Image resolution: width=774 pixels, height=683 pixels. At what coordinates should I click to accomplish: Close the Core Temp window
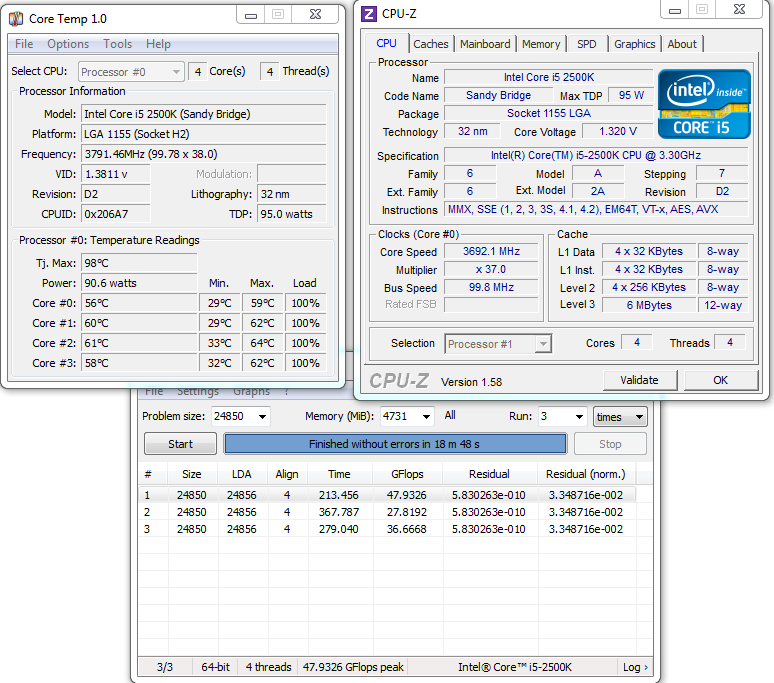point(315,15)
